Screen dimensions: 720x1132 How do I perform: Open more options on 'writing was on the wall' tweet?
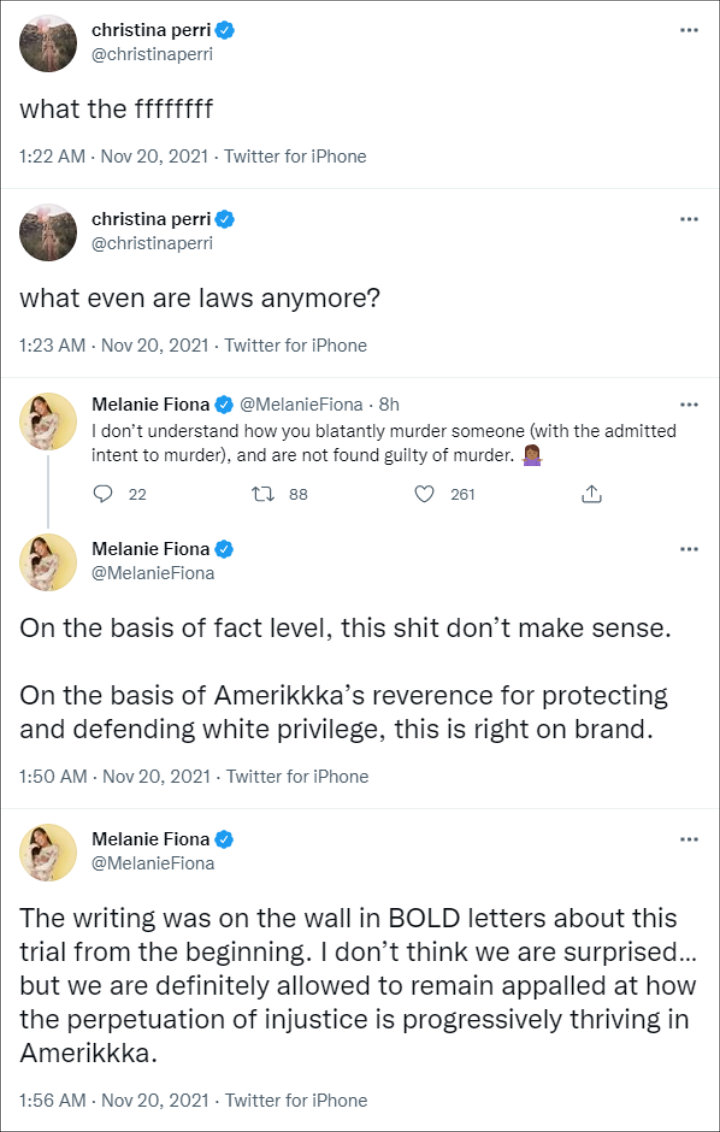point(688,840)
